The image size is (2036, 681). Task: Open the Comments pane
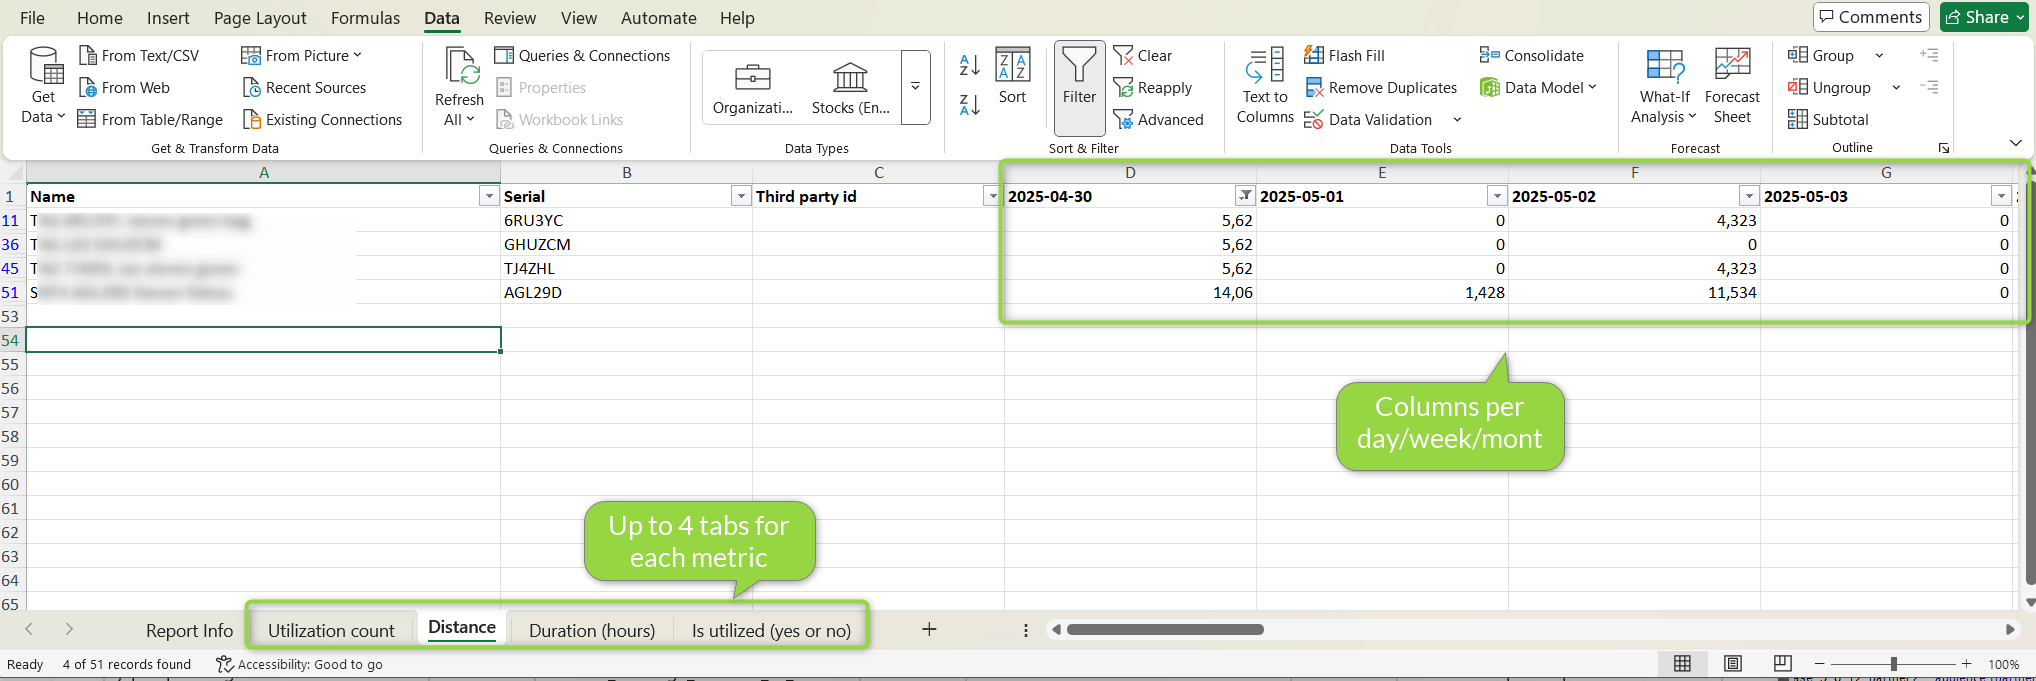pyautogui.click(x=1871, y=17)
